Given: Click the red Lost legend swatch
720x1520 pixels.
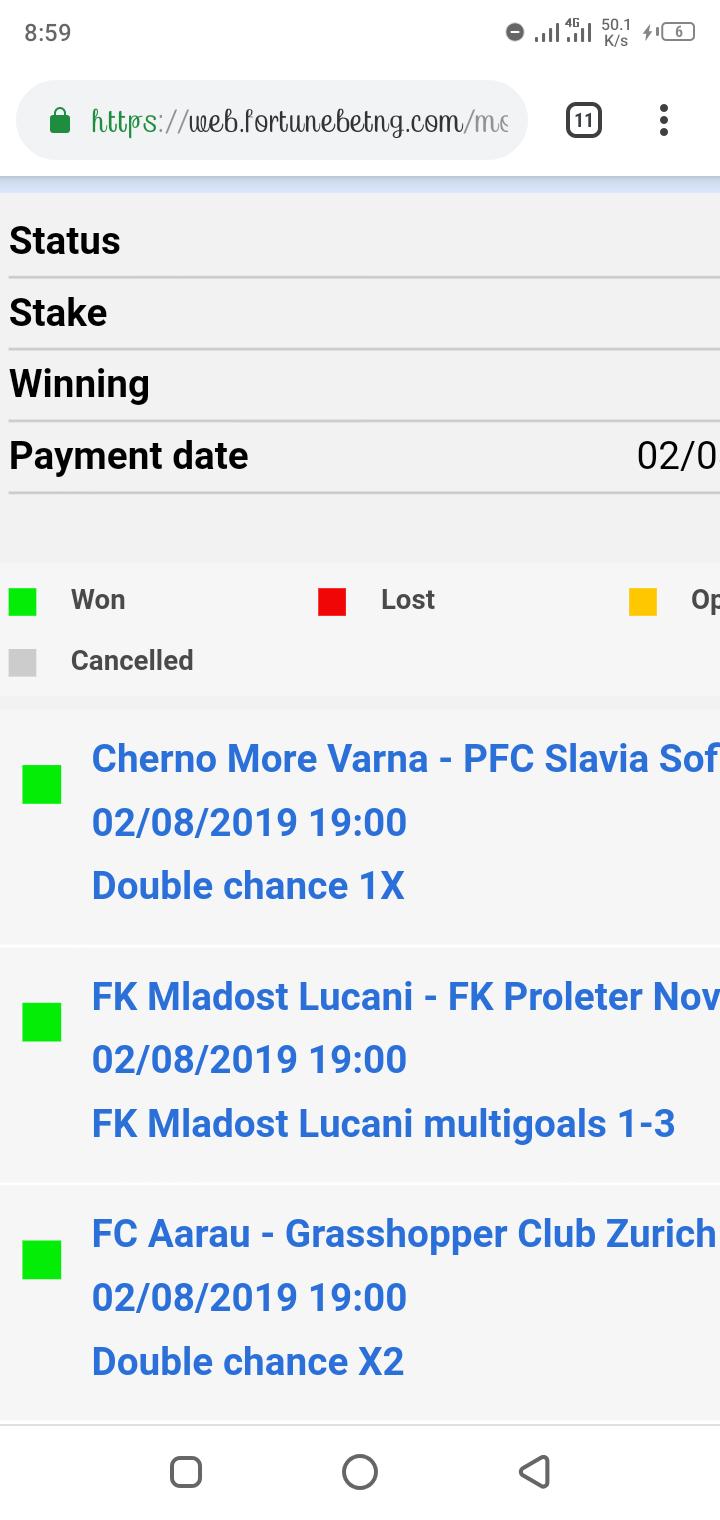Looking at the screenshot, I should (x=332, y=602).
